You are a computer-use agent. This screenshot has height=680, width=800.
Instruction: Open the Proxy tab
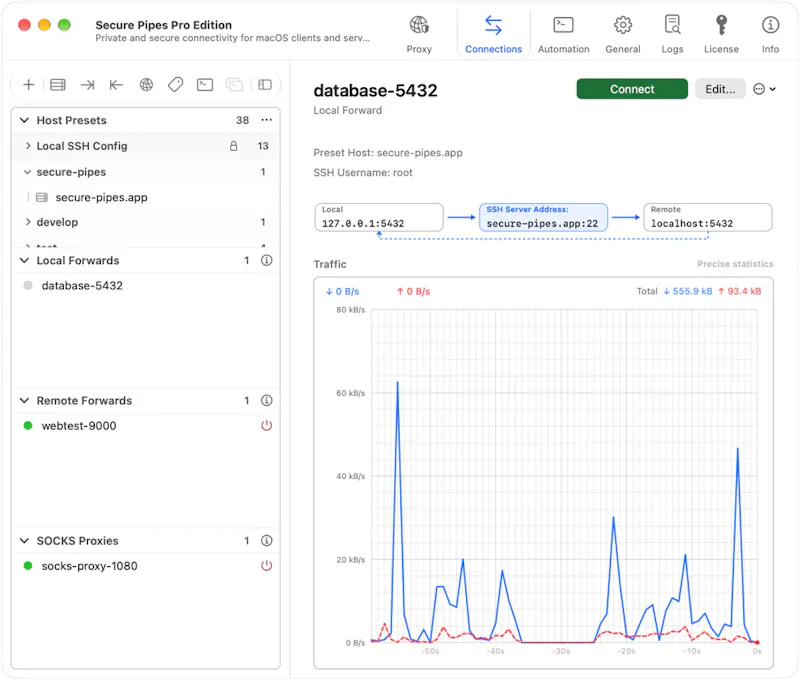(x=419, y=34)
